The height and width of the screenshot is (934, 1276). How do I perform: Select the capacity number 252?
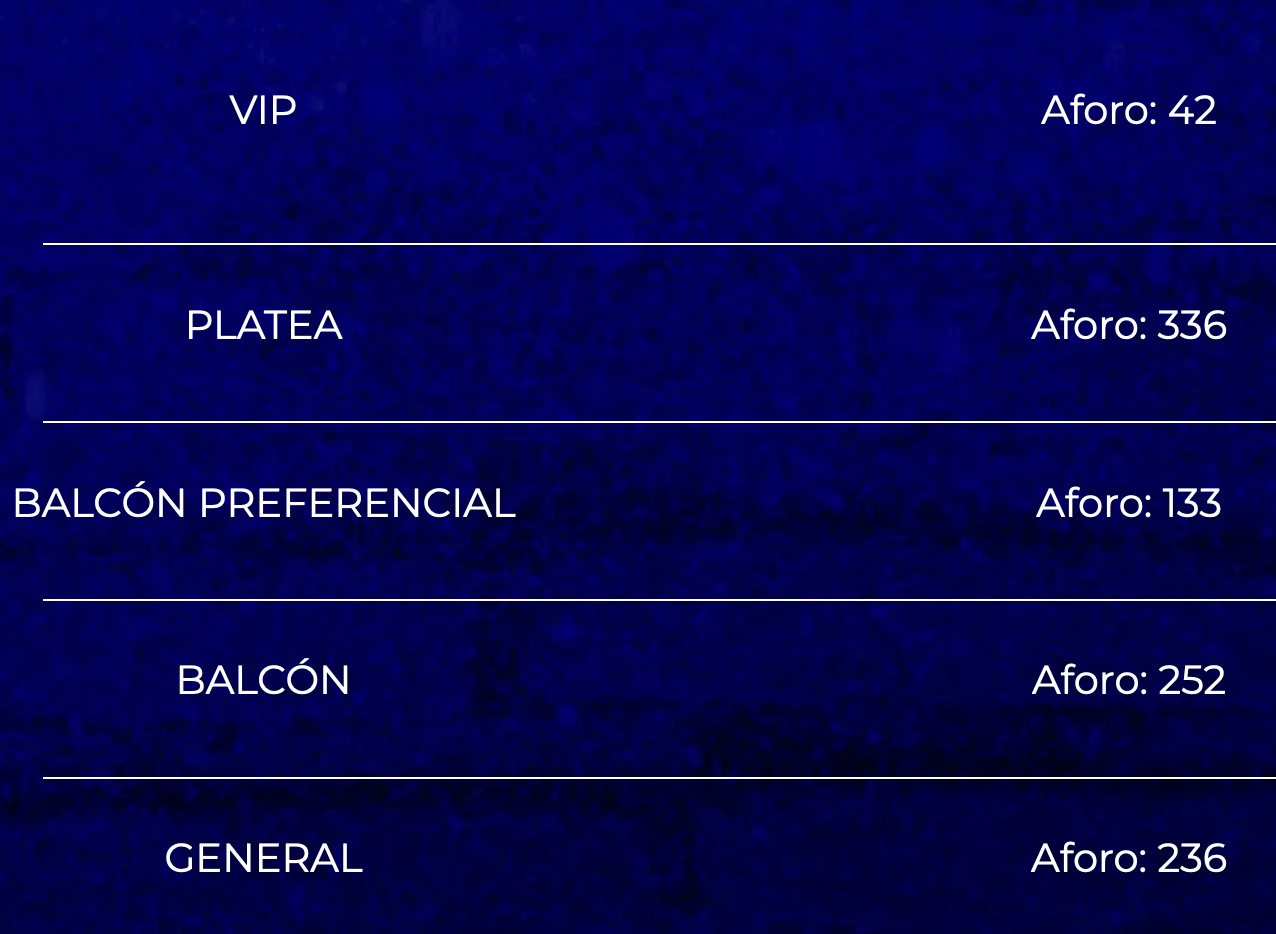tap(1192, 680)
